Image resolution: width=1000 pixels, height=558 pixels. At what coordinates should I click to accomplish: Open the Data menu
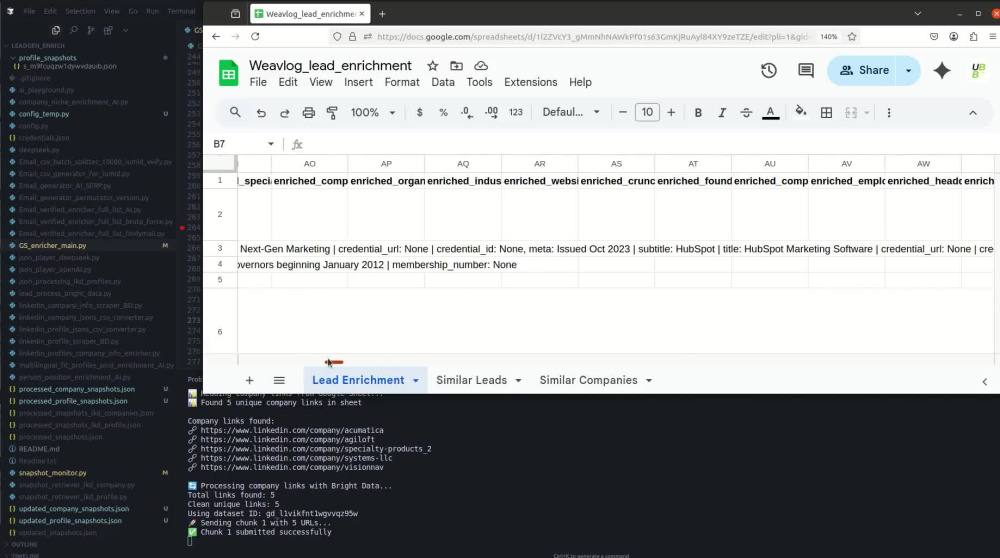[443, 82]
